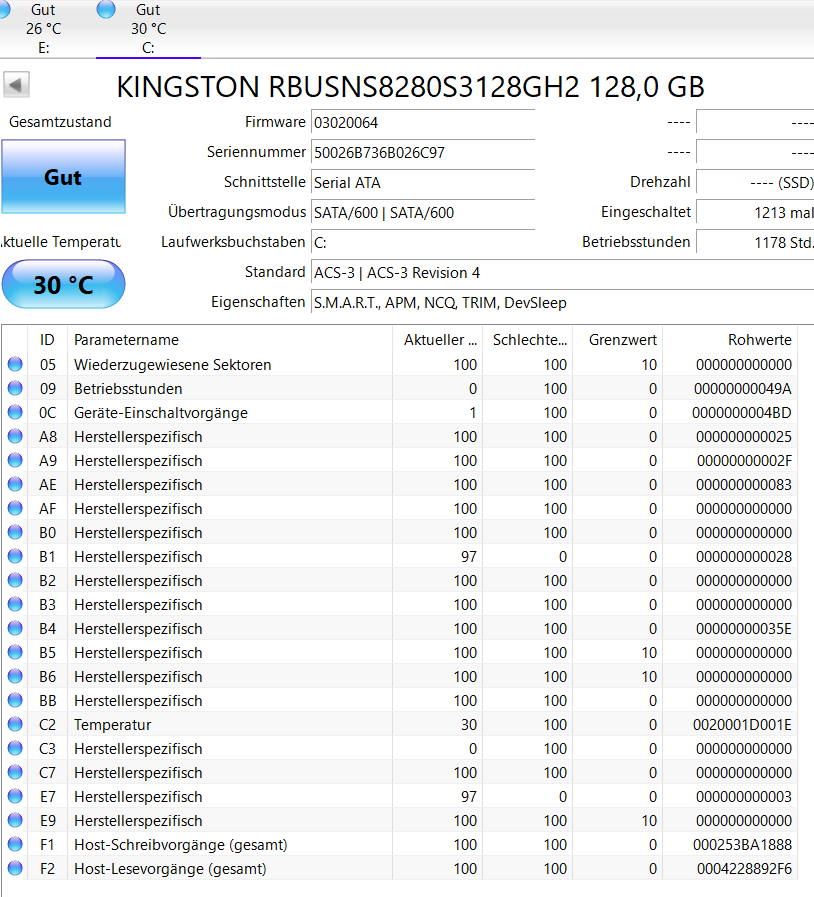Image resolution: width=814 pixels, height=897 pixels.
Task: Click the Grenzwert column header
Action: (618, 340)
